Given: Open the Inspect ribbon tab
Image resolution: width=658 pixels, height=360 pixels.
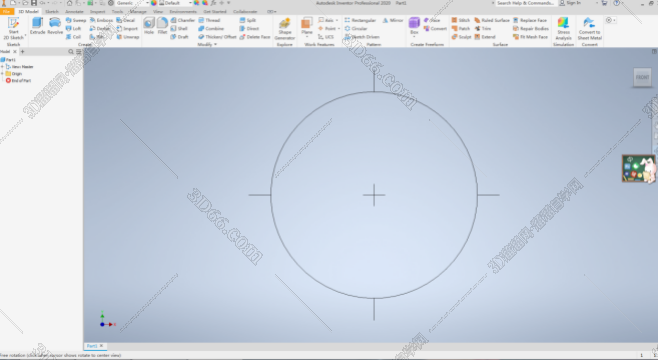Looking at the screenshot, I should pos(97,11).
